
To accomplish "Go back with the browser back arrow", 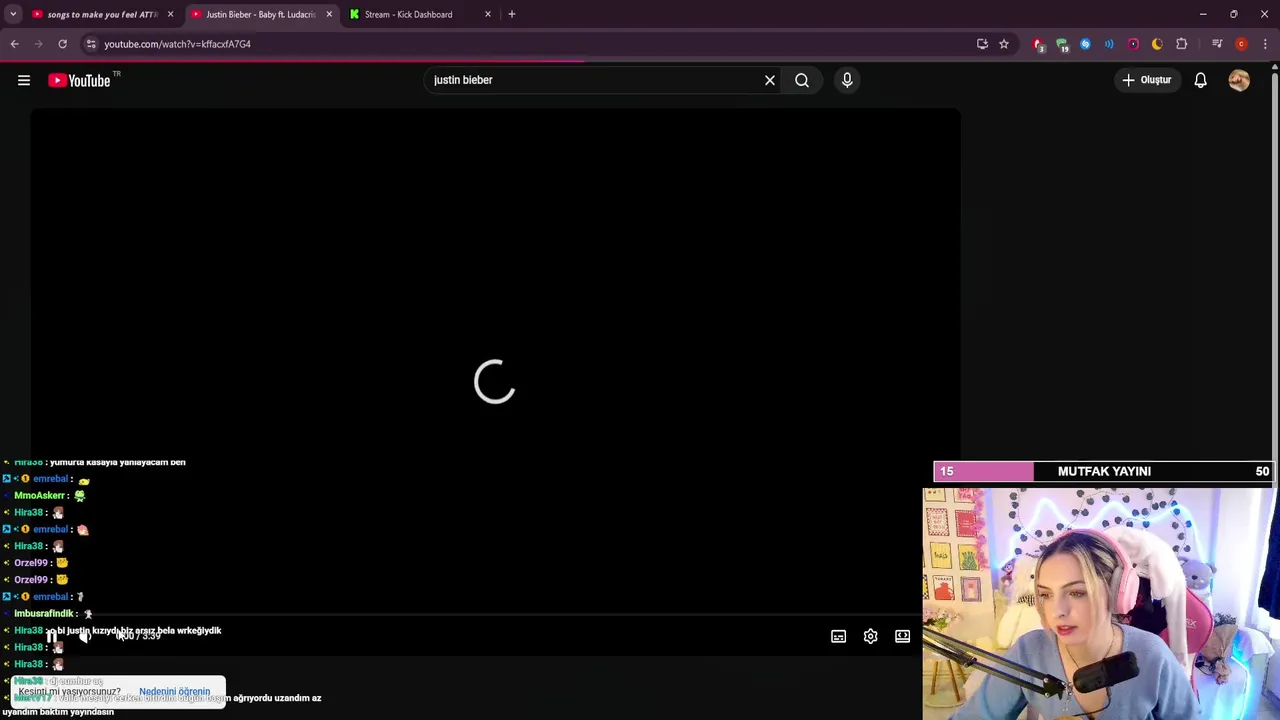I will (15, 44).
